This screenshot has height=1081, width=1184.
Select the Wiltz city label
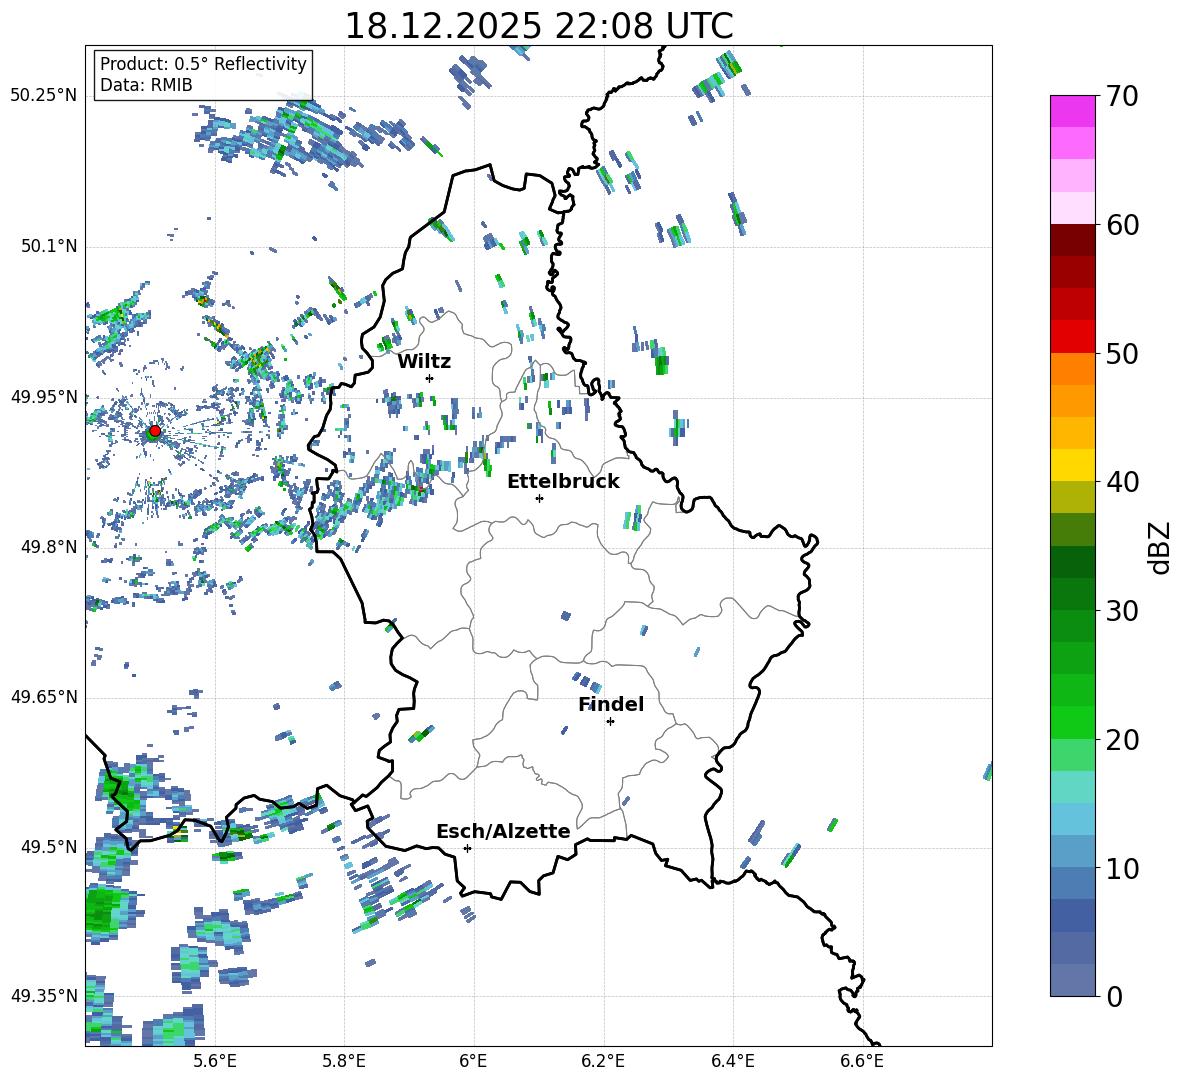tap(424, 361)
